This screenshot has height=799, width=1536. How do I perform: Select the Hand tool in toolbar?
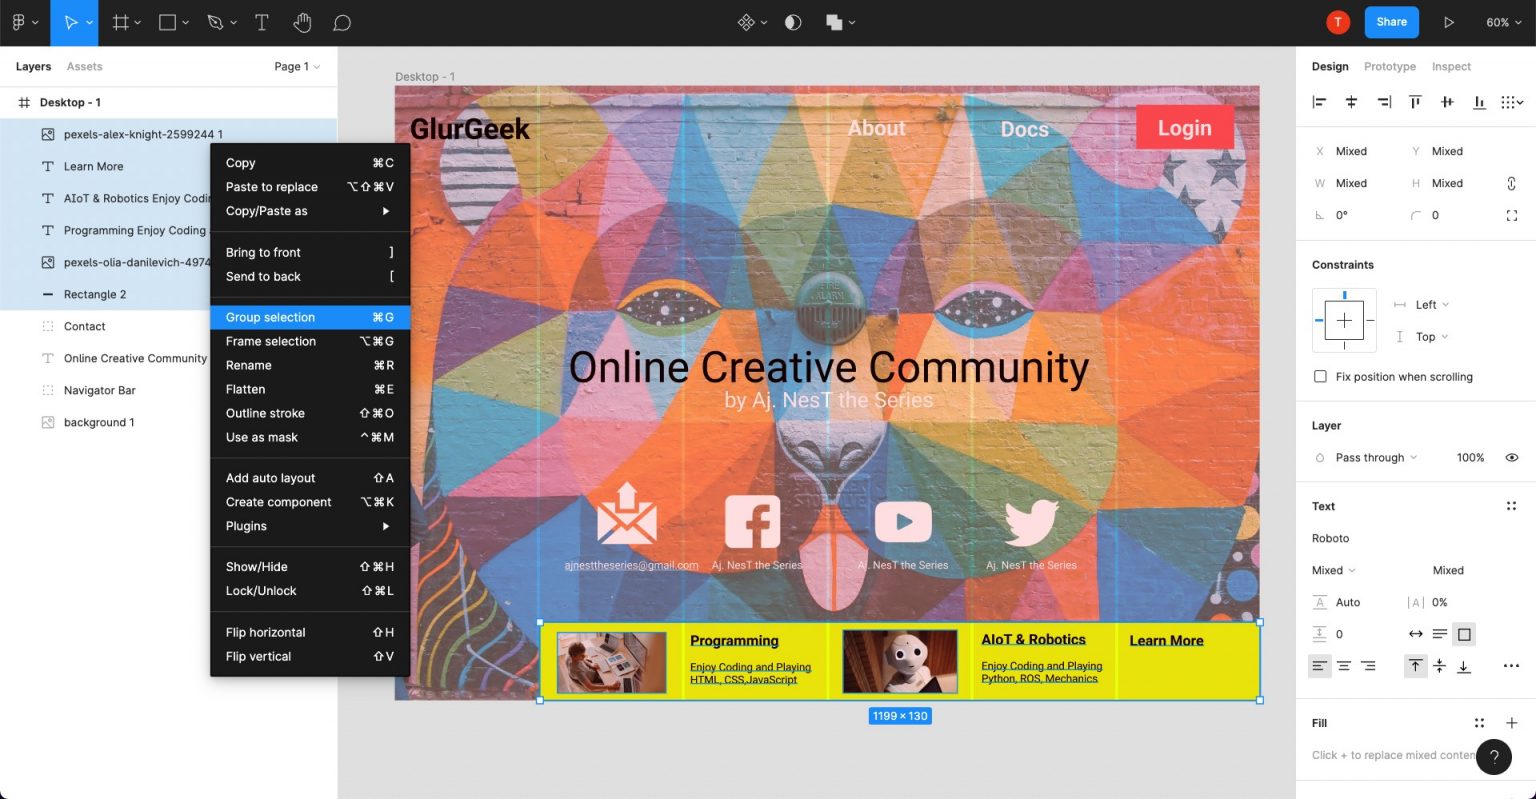pyautogui.click(x=302, y=22)
